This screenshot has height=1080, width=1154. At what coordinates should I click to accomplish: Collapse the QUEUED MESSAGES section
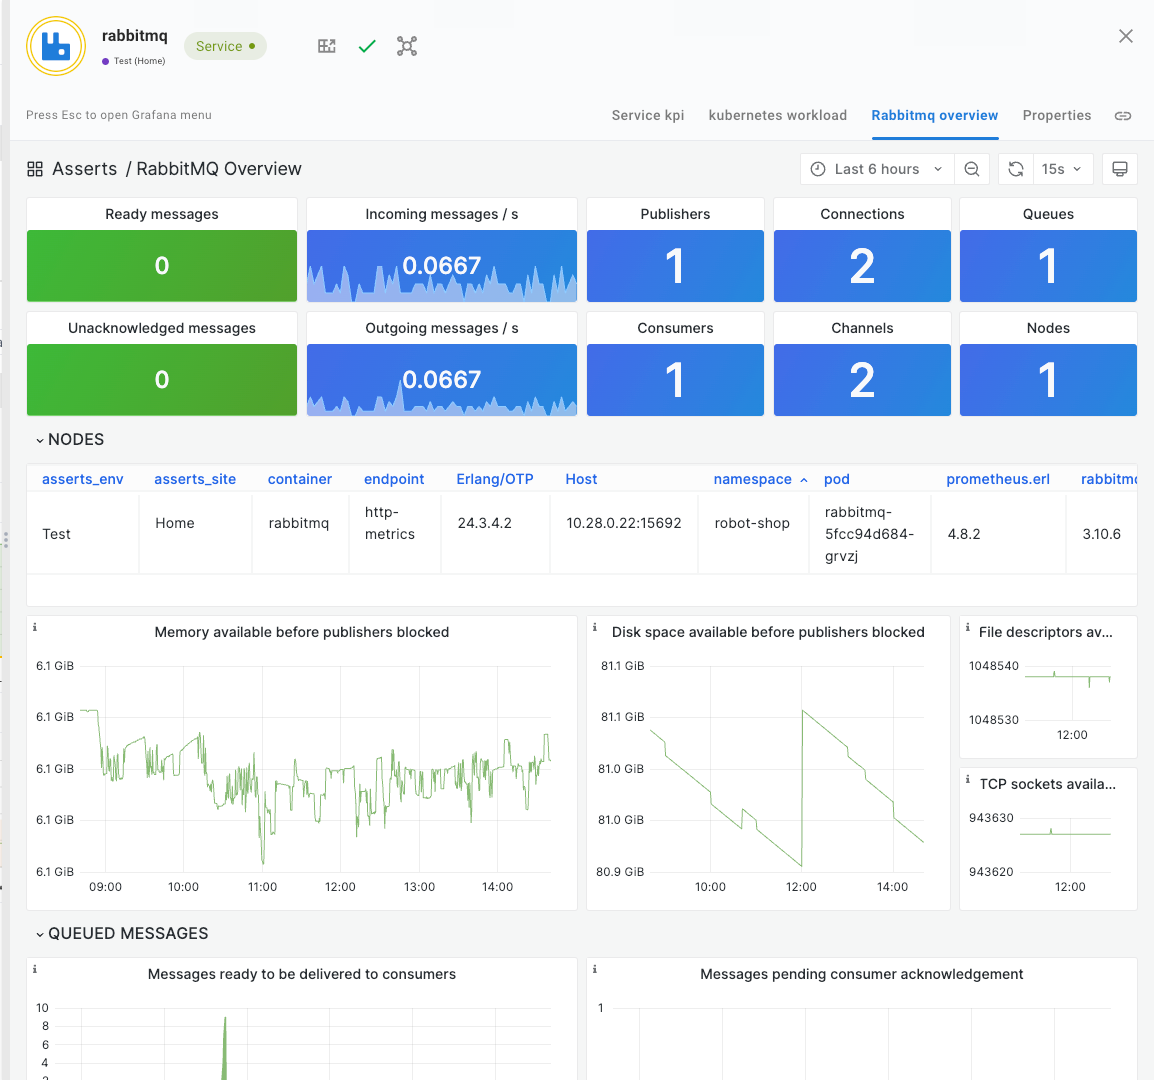click(122, 934)
